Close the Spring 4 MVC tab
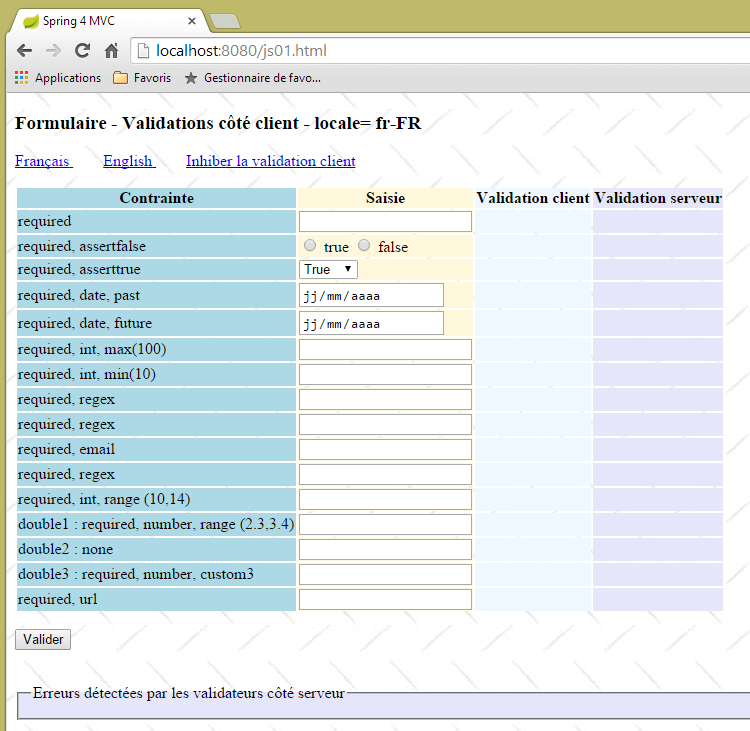Image resolution: width=750 pixels, height=731 pixels. pos(190,20)
